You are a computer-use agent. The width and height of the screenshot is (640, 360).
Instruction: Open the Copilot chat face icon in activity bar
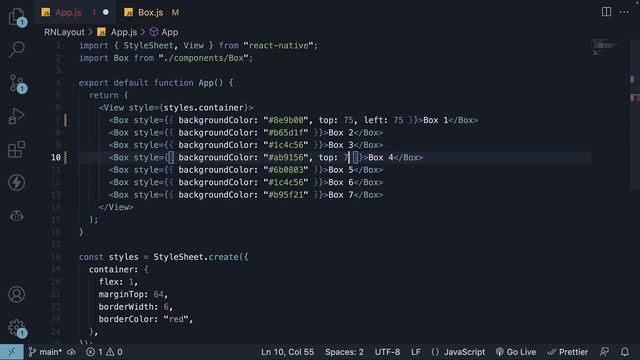point(17,216)
